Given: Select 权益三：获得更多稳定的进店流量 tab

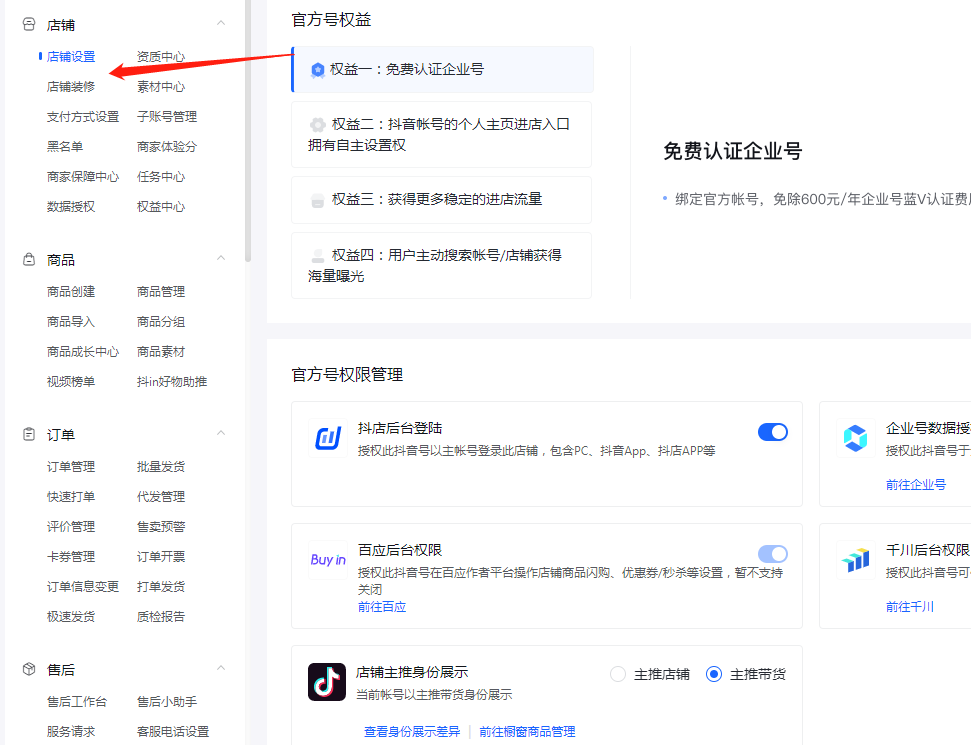Looking at the screenshot, I should pyautogui.click(x=442, y=200).
